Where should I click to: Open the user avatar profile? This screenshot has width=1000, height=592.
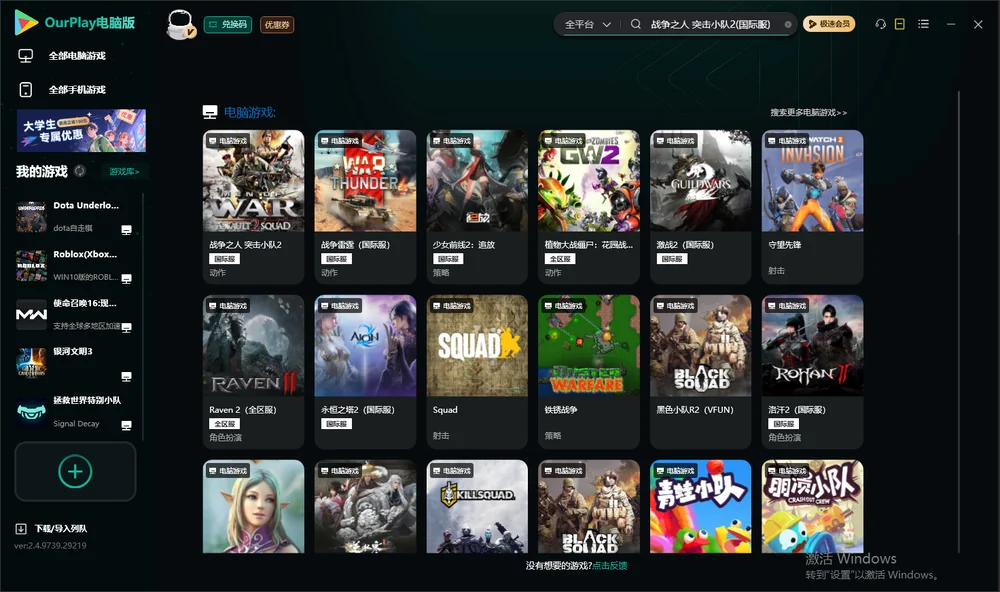coord(180,24)
